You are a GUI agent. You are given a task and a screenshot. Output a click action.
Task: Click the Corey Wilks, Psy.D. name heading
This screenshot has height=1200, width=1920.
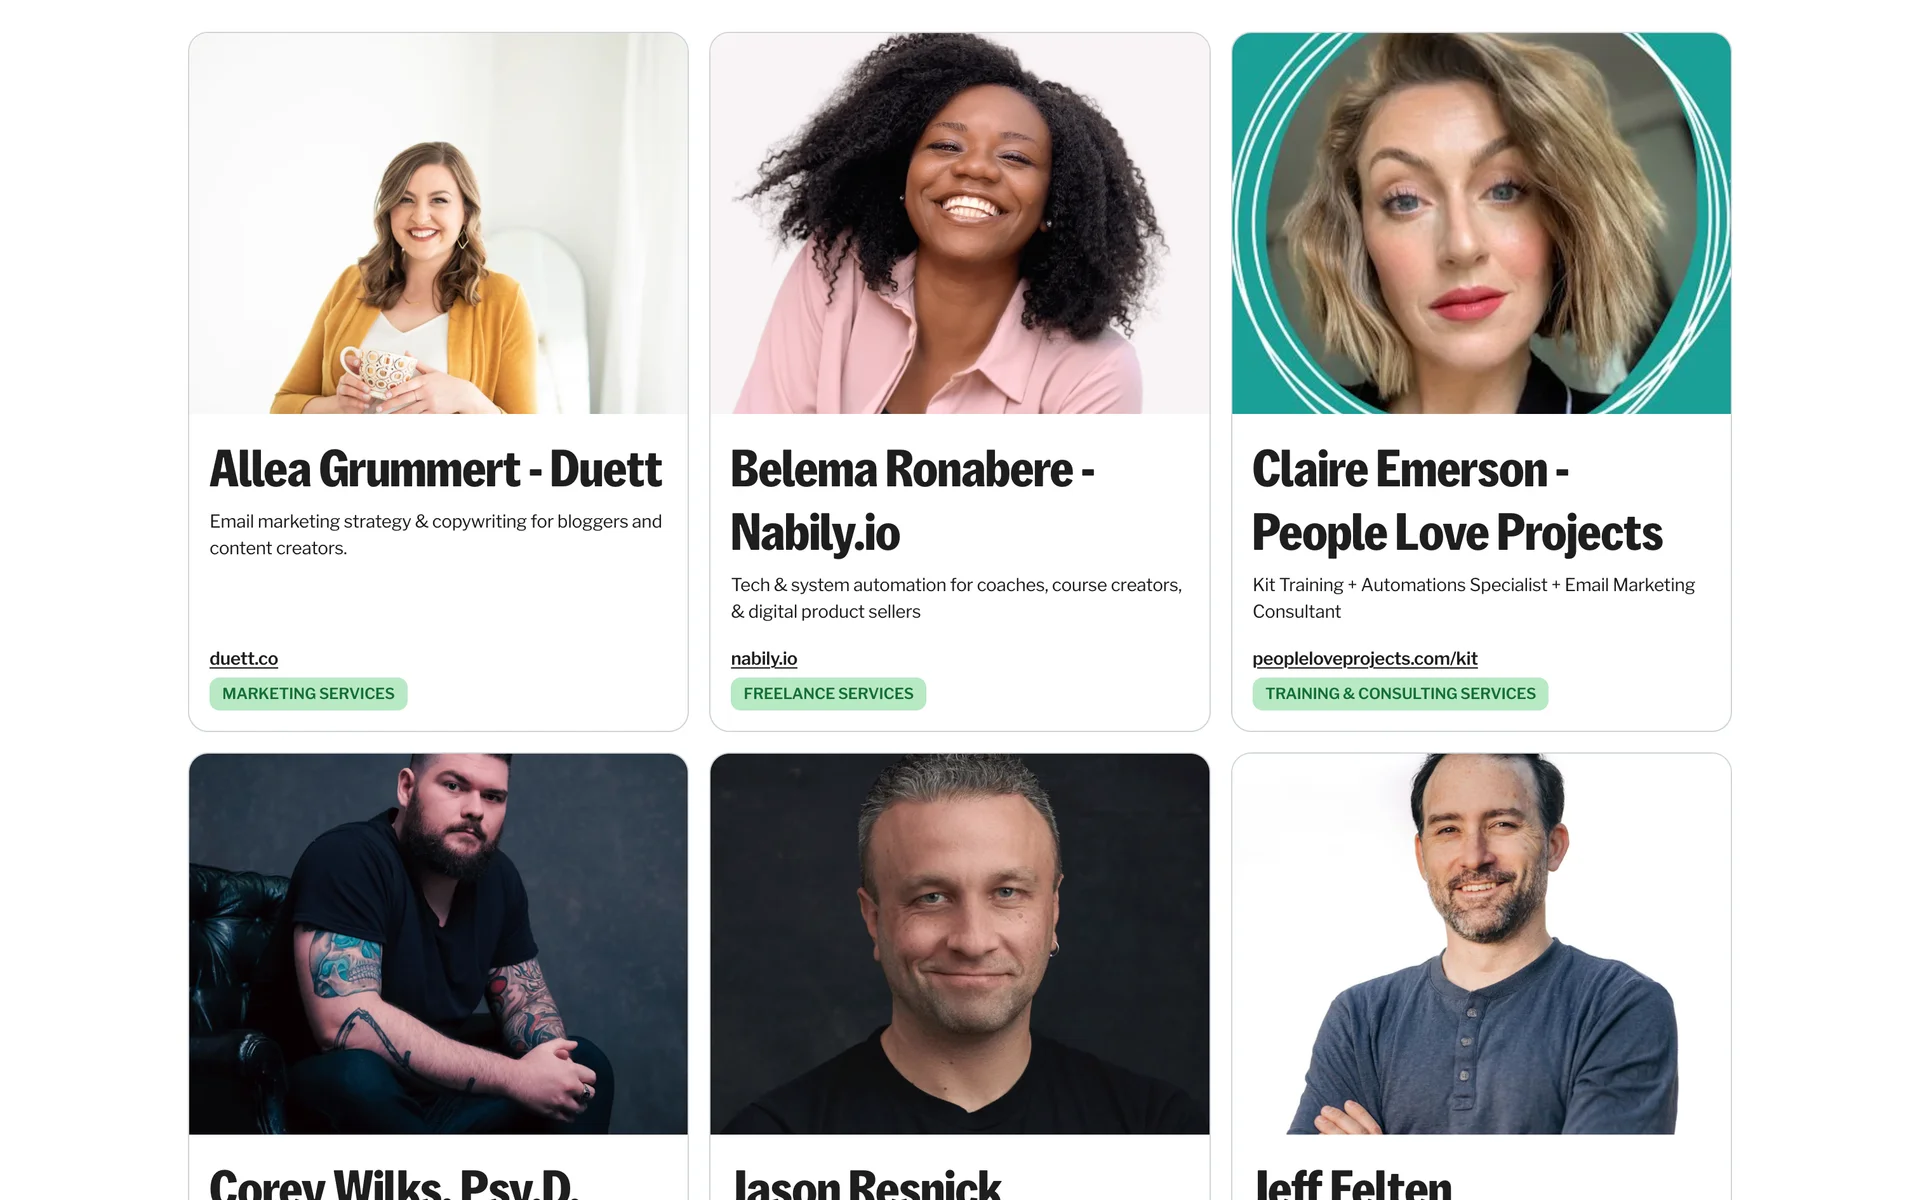tap(393, 1184)
